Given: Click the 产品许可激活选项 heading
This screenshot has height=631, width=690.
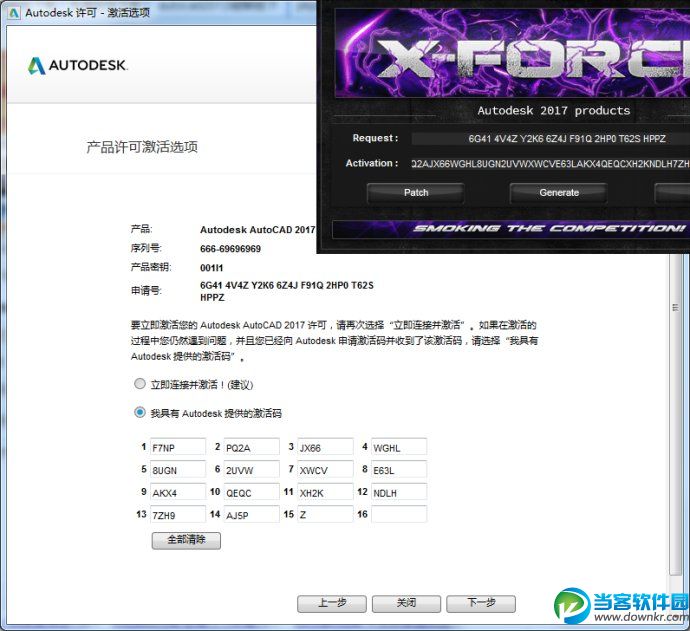Looking at the screenshot, I should 142,147.
